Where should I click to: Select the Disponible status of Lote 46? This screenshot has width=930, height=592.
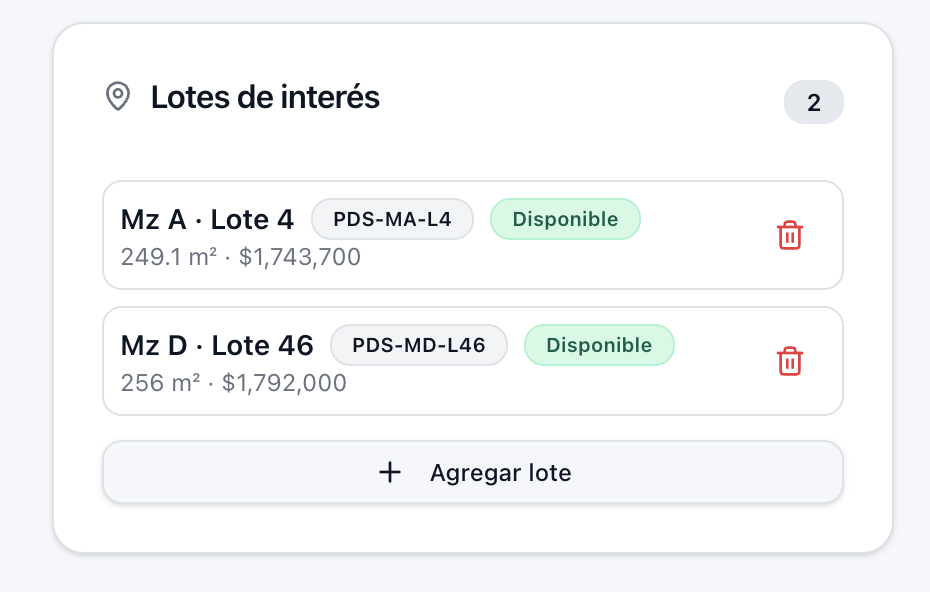pos(599,345)
